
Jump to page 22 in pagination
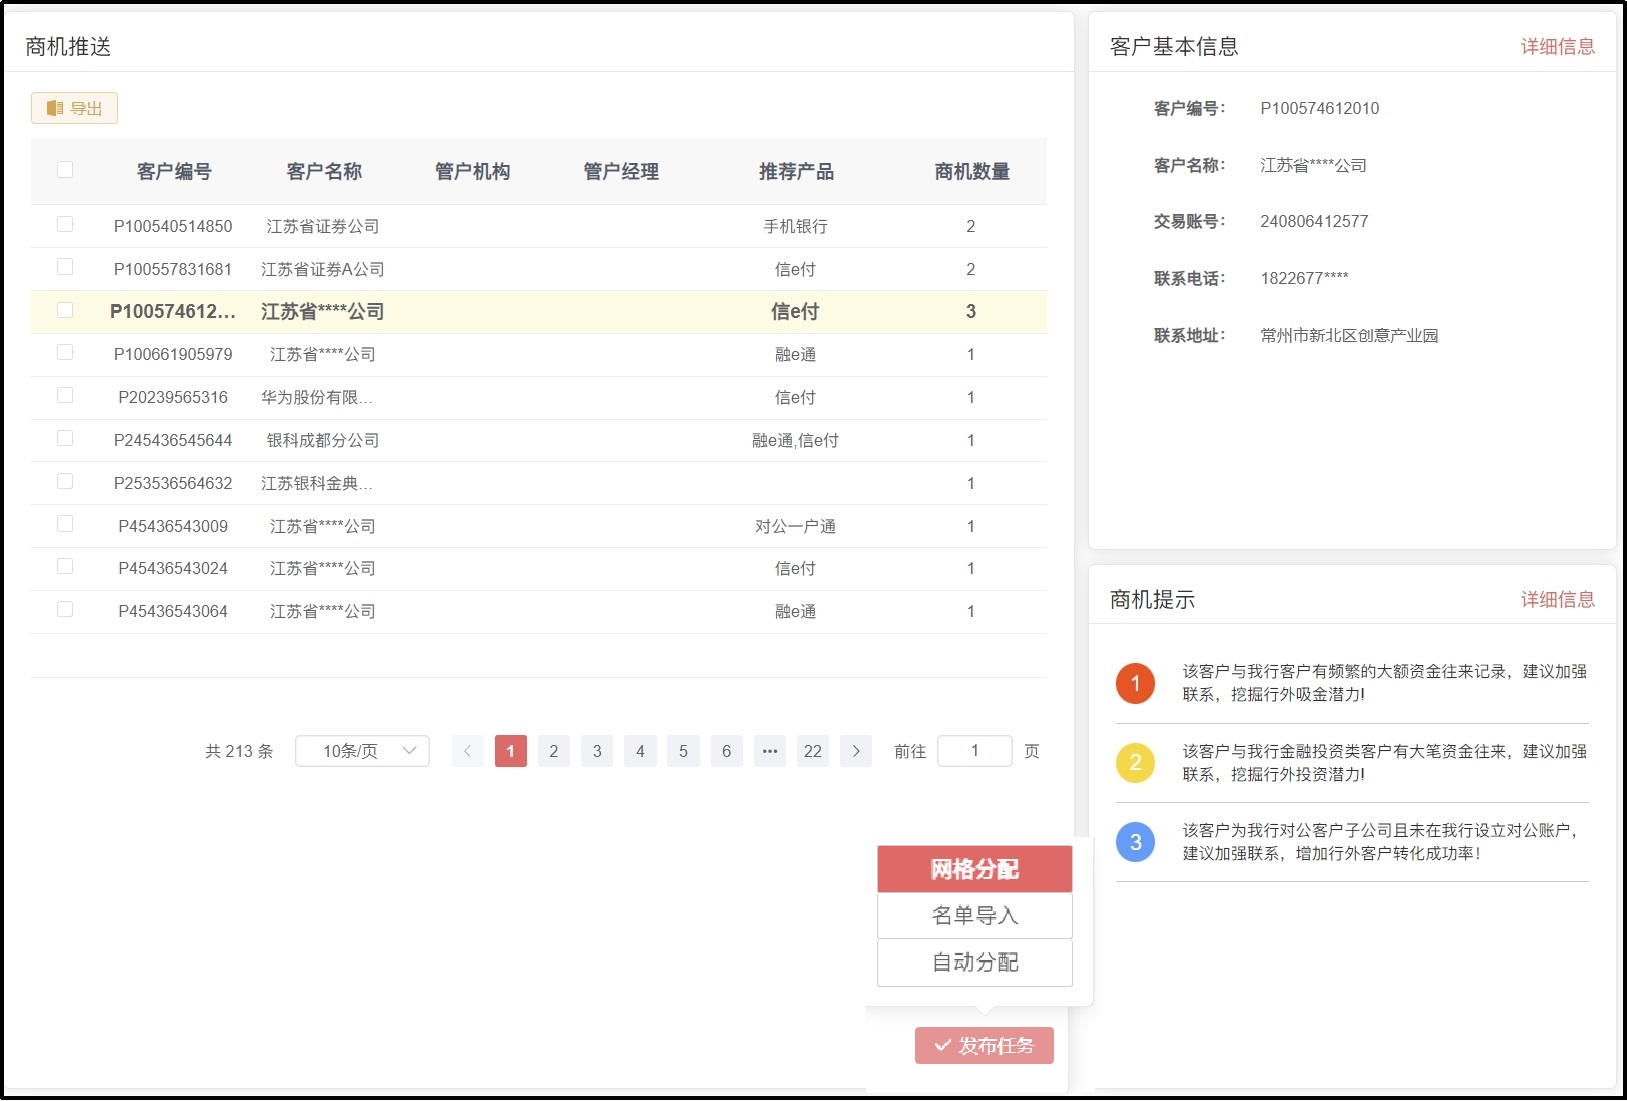(x=813, y=751)
